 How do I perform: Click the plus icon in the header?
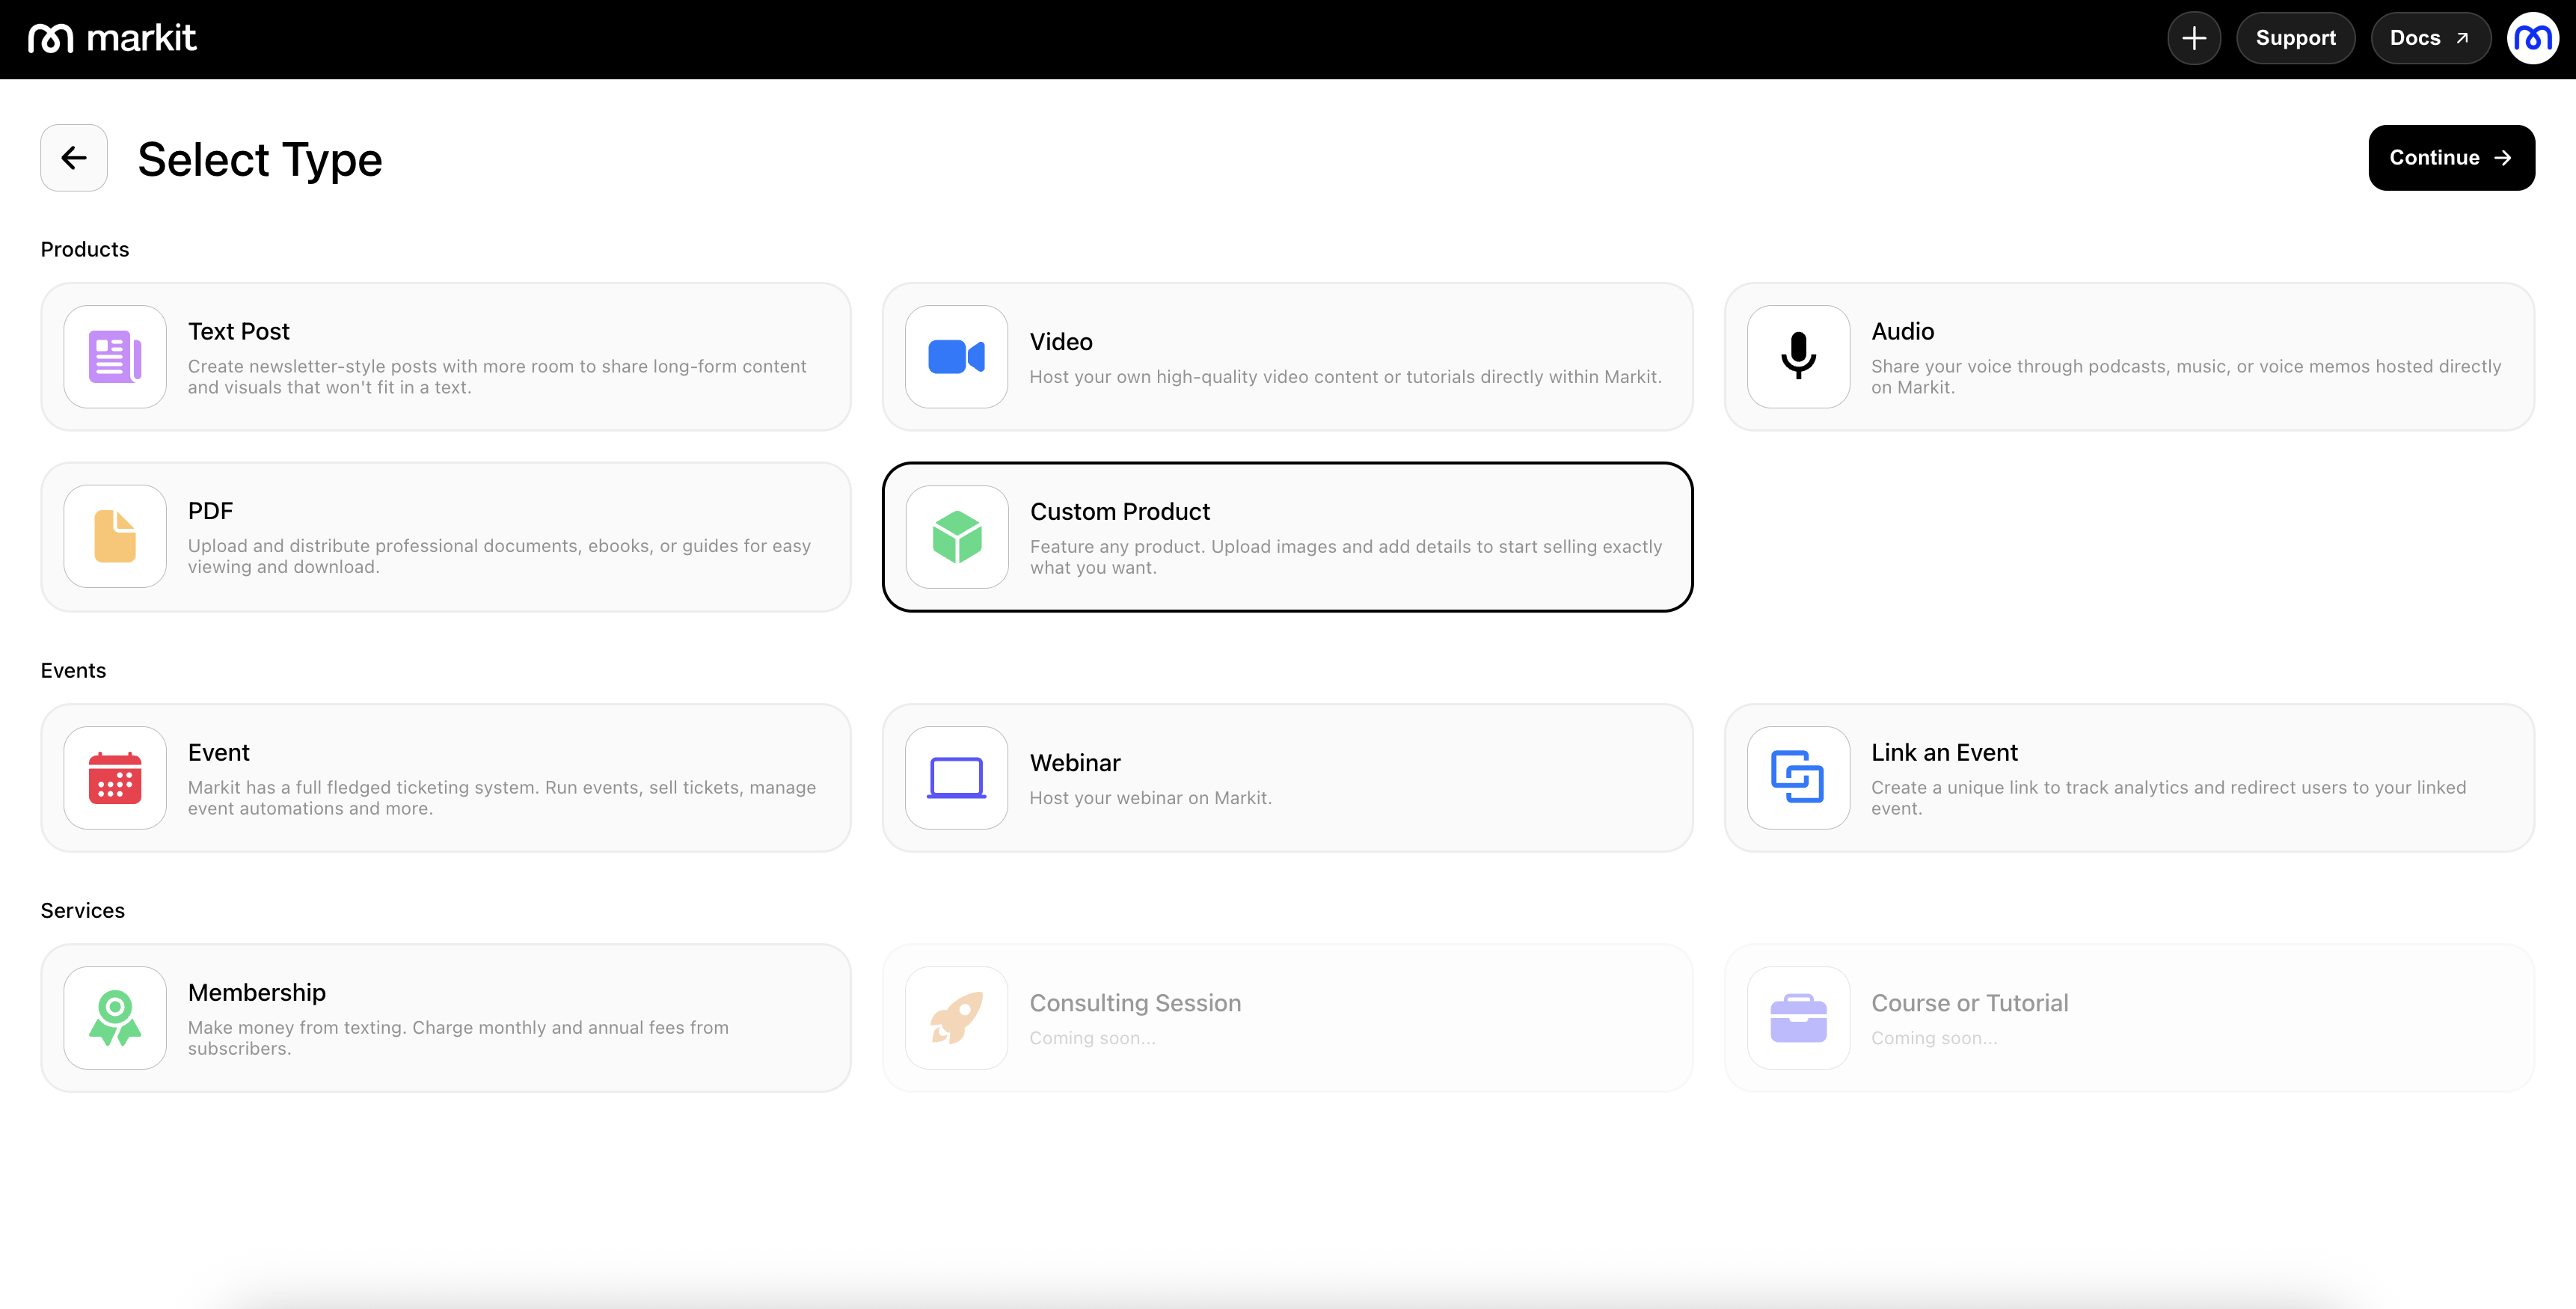tap(2194, 38)
